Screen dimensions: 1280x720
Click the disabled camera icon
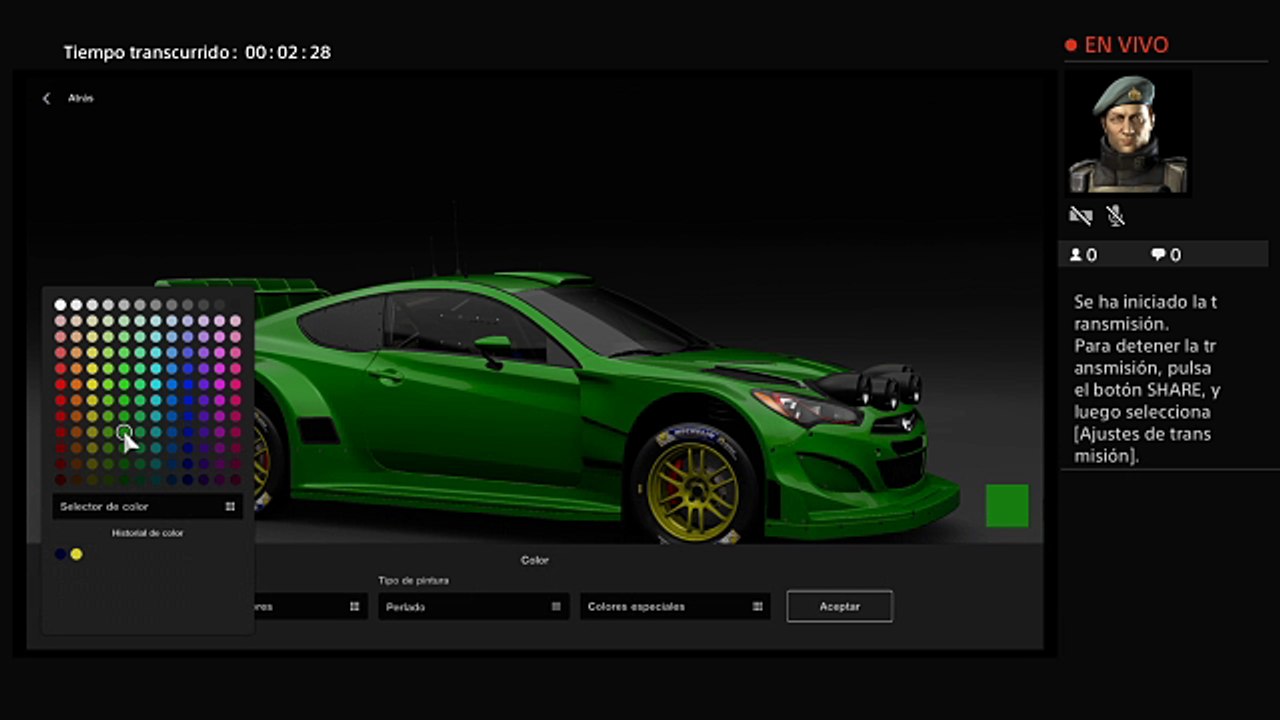[x=1081, y=215]
